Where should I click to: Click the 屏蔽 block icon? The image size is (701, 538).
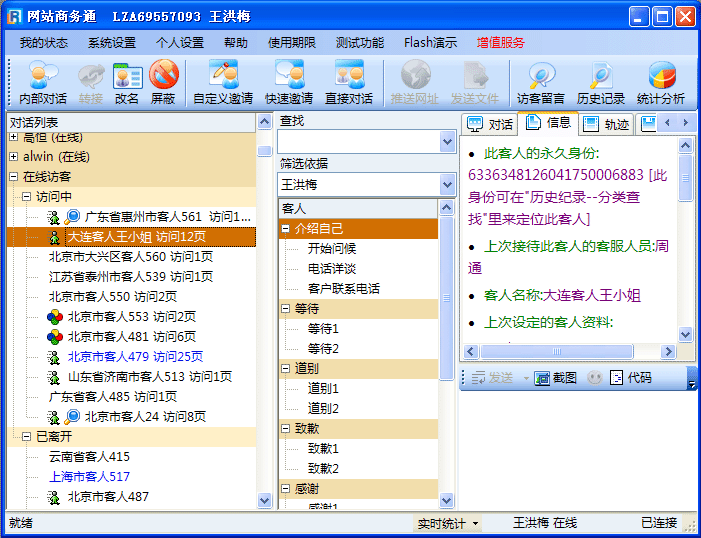click(163, 82)
